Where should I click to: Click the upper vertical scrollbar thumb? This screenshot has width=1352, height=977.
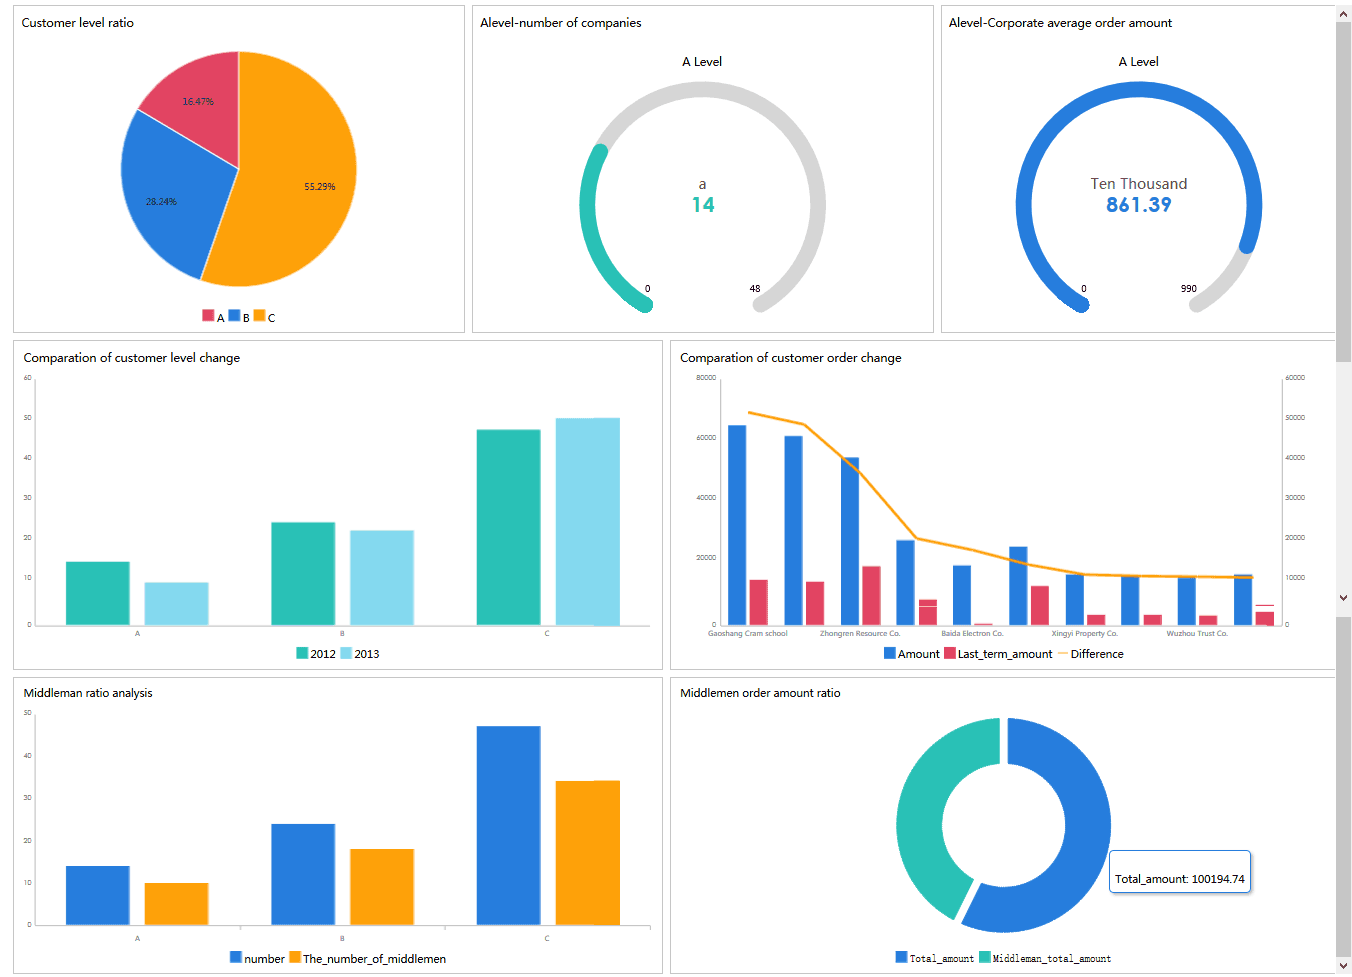[x=1343, y=191]
